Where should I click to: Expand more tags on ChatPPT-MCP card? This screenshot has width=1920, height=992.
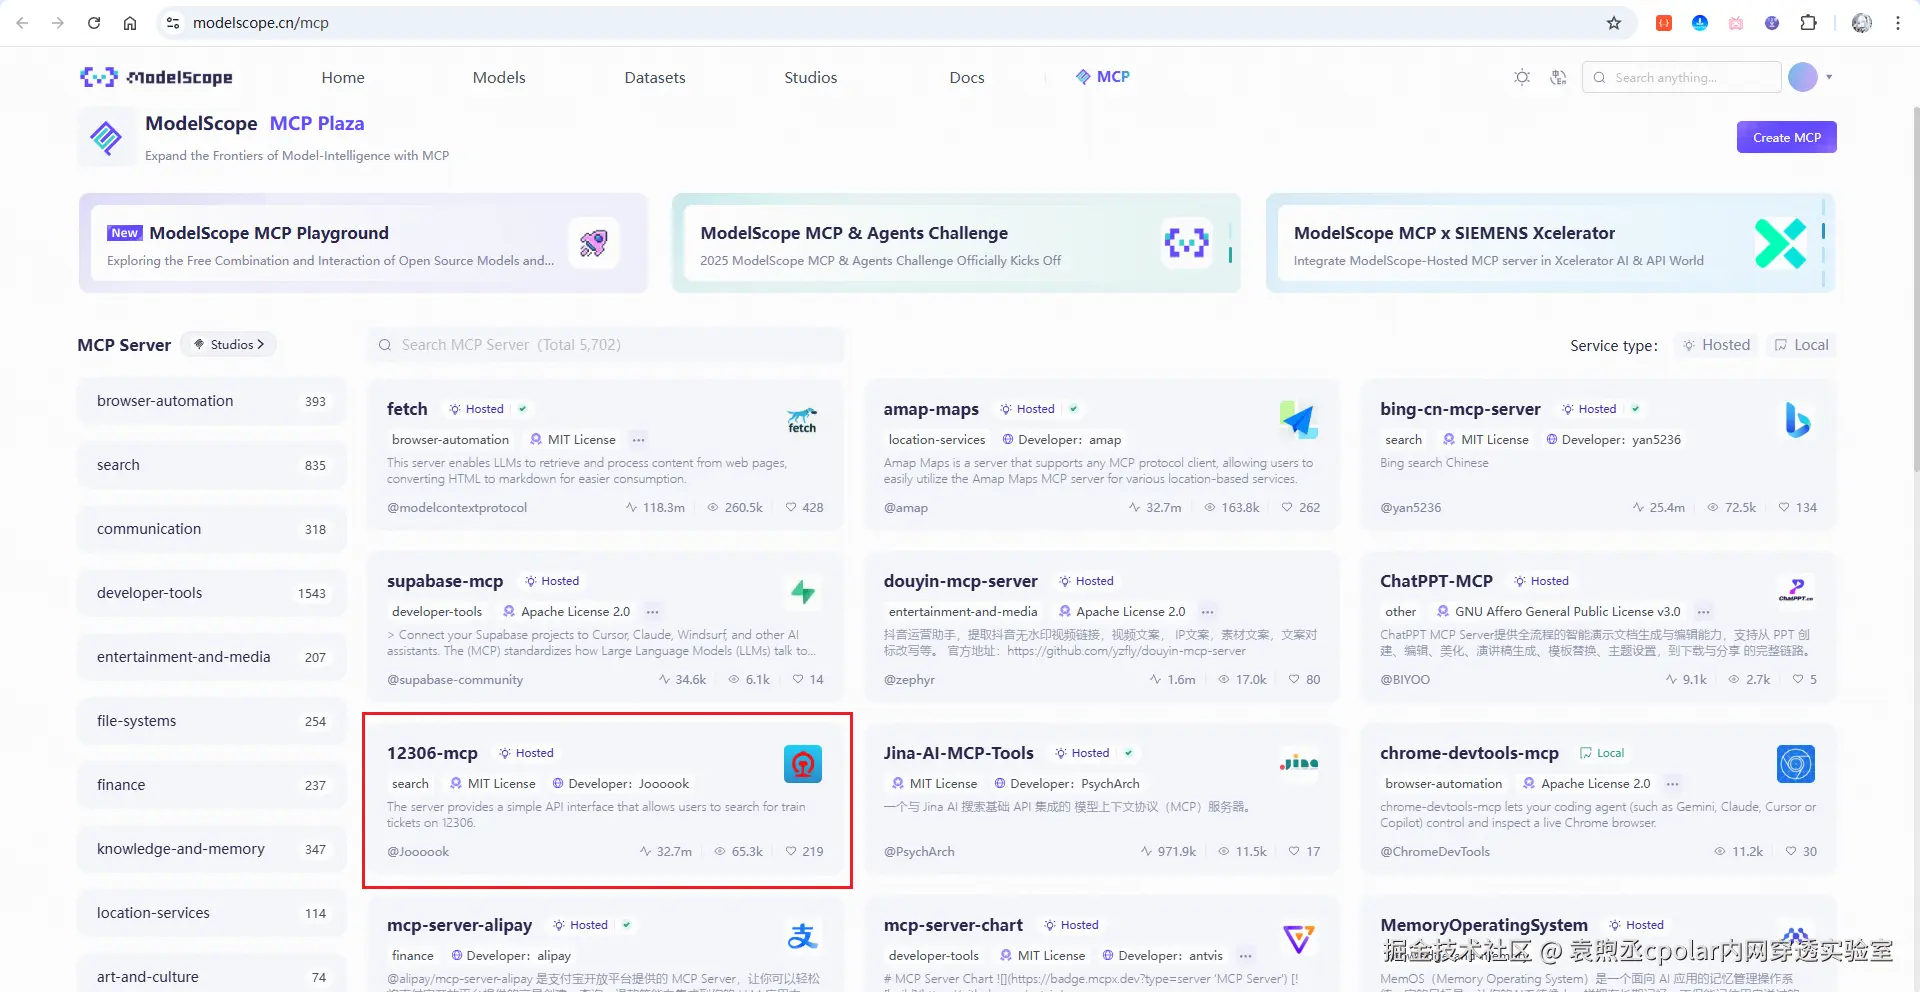tap(1704, 612)
